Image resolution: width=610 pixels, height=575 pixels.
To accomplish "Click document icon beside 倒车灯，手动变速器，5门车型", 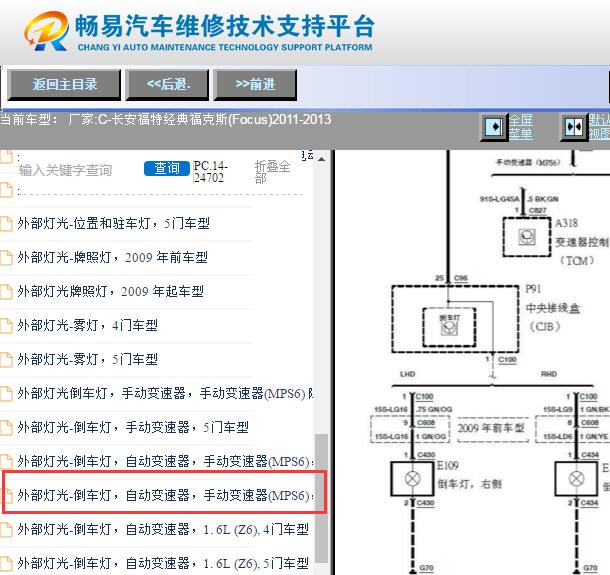I will [6, 428].
